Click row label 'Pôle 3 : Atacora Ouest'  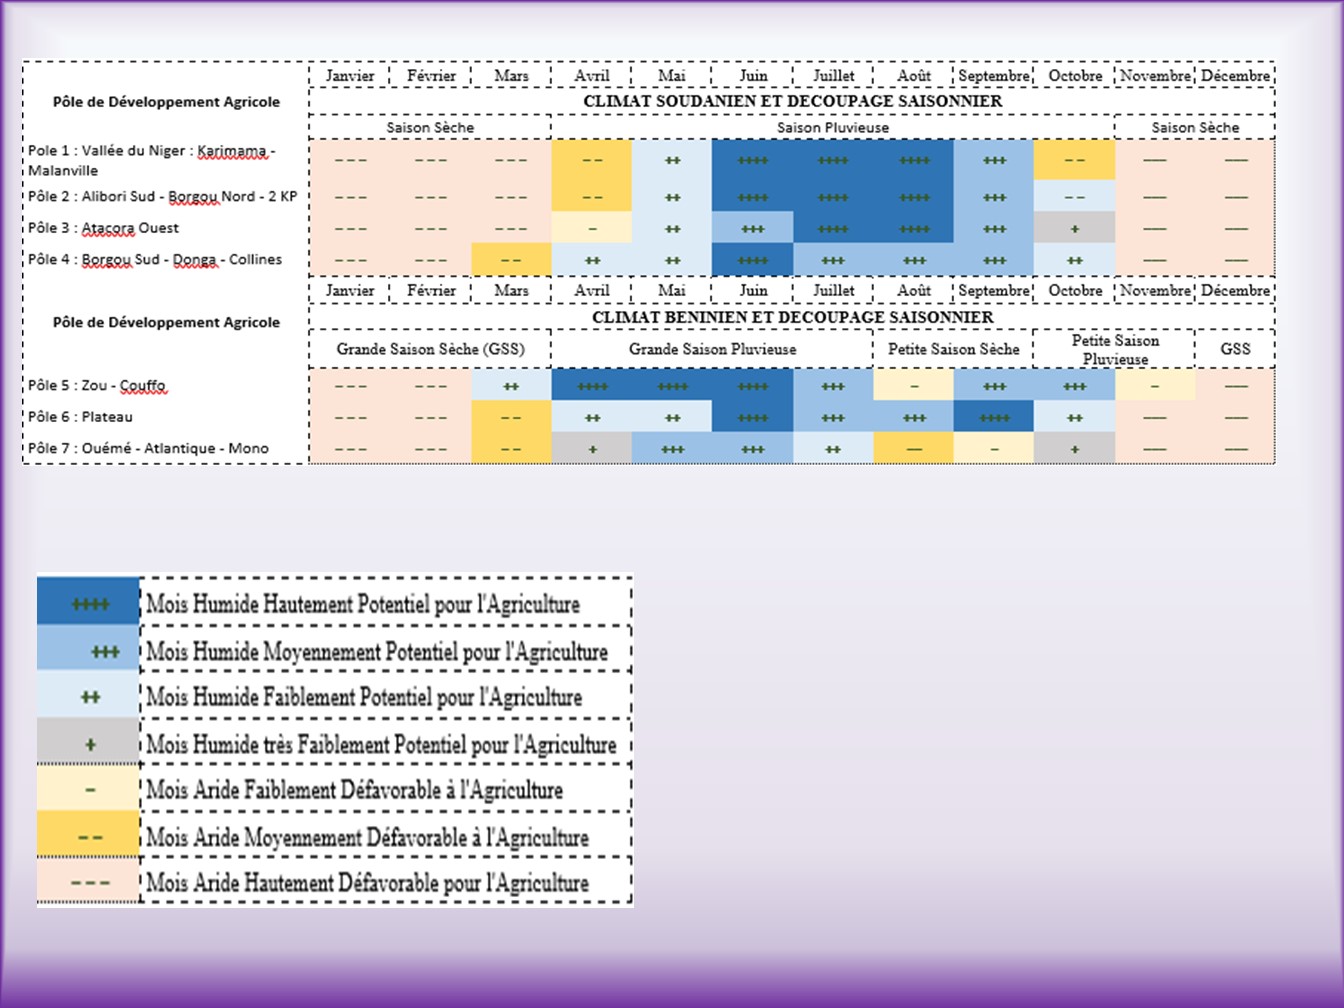point(103,228)
